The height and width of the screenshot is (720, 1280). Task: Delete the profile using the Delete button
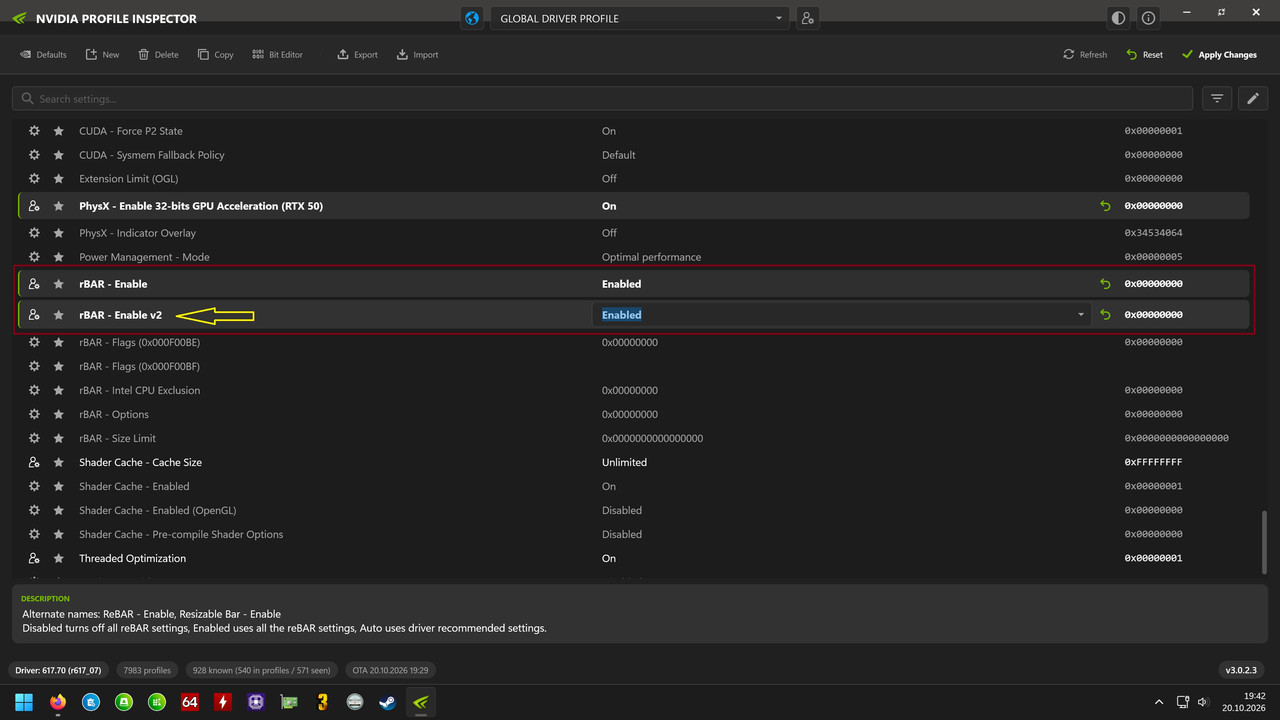click(158, 55)
